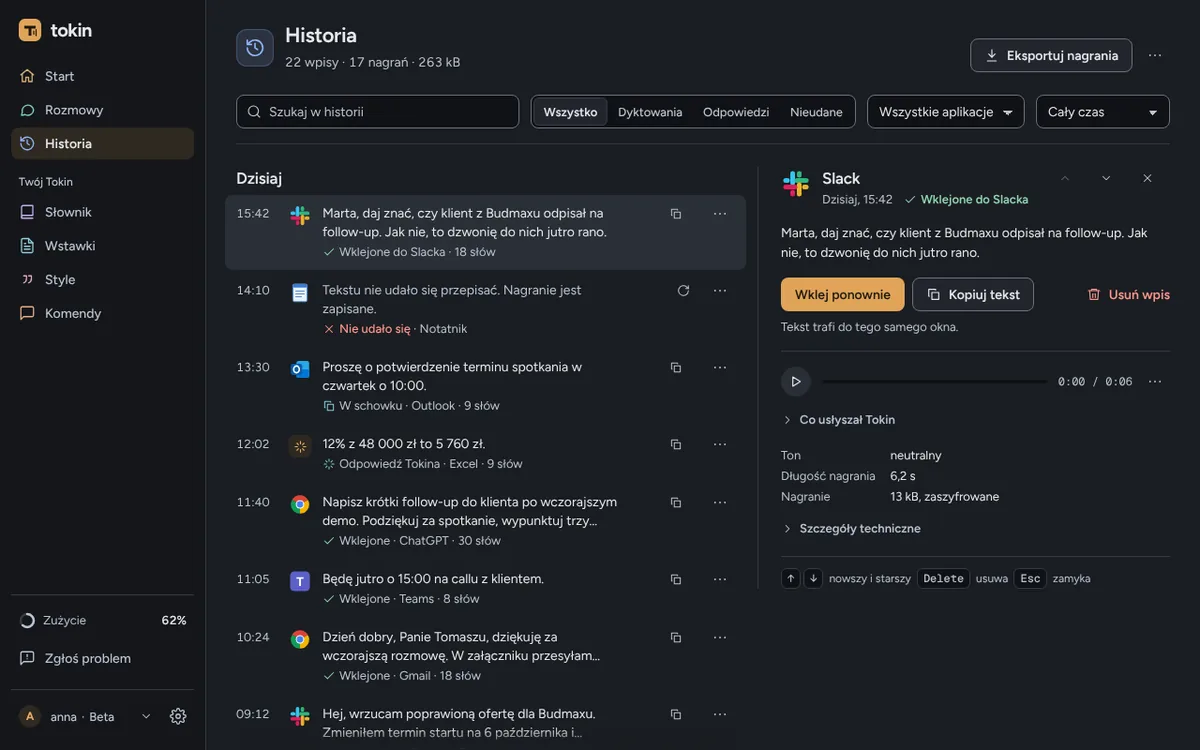
Task: Click the tokin logo in the sidebar
Action: pyautogui.click(x=55, y=30)
